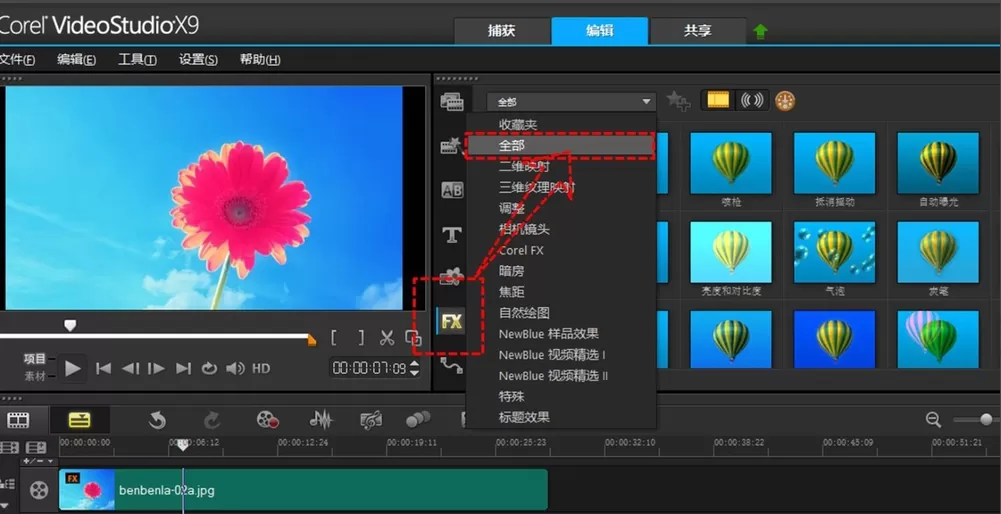Image resolution: width=1001 pixels, height=514 pixels.
Task: Open the FX filter library
Action: coord(452,321)
